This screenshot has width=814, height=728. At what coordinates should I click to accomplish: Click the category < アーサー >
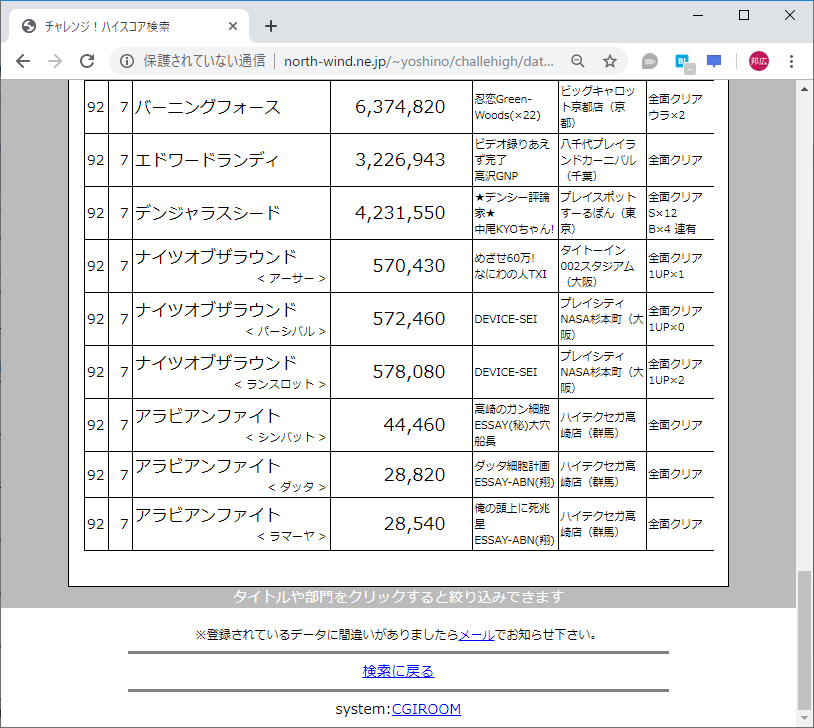pyautogui.click(x=291, y=278)
